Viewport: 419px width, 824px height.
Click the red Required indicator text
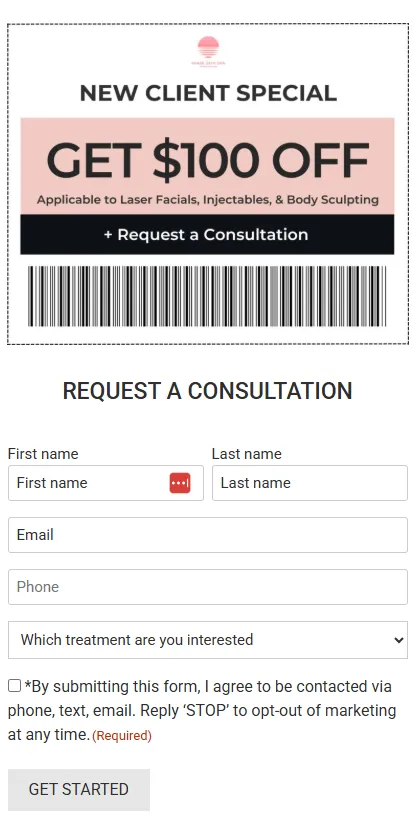(122, 736)
